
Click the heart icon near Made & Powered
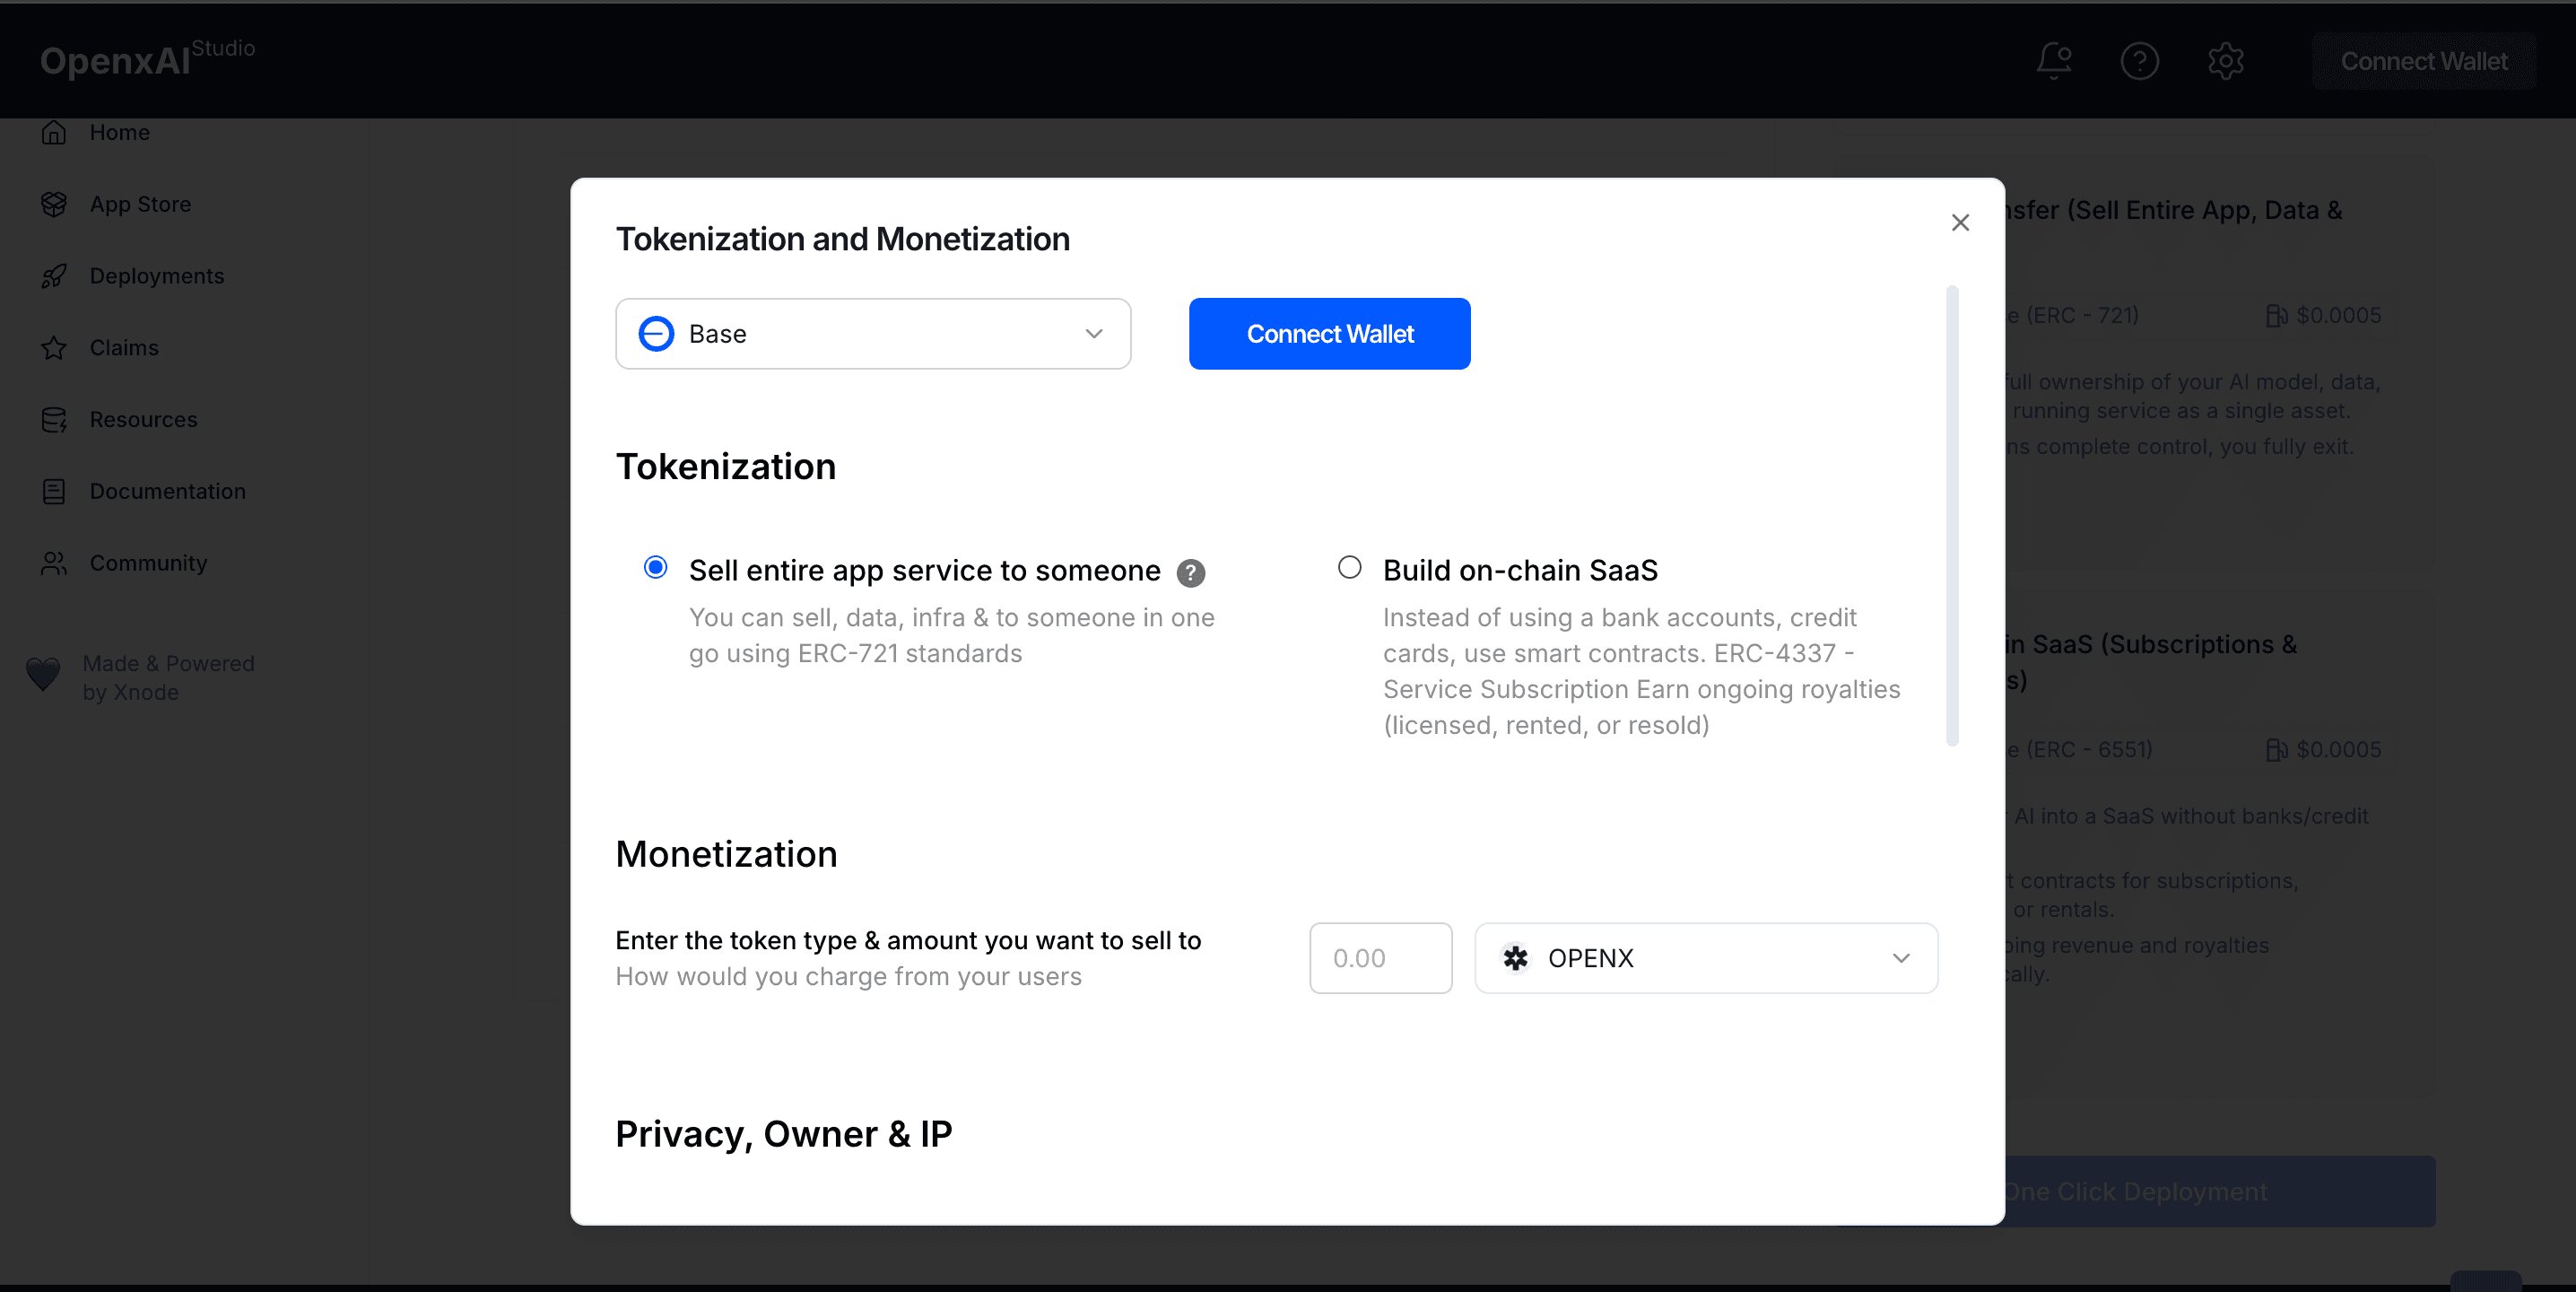(43, 675)
